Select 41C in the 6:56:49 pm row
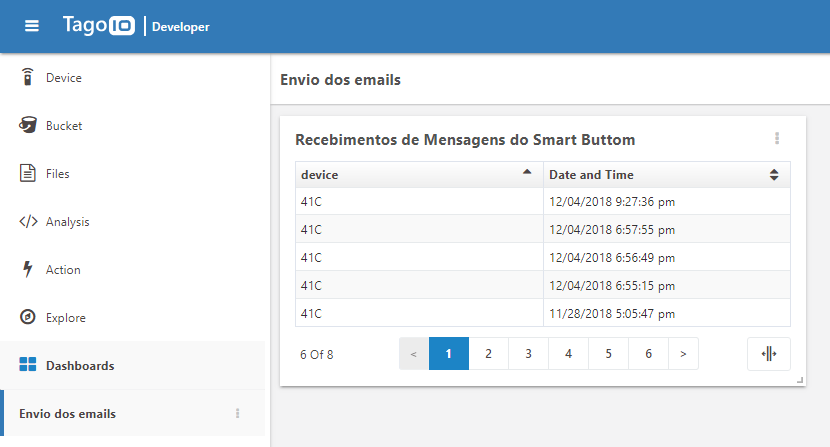Image resolution: width=830 pixels, height=447 pixels. 419,257
